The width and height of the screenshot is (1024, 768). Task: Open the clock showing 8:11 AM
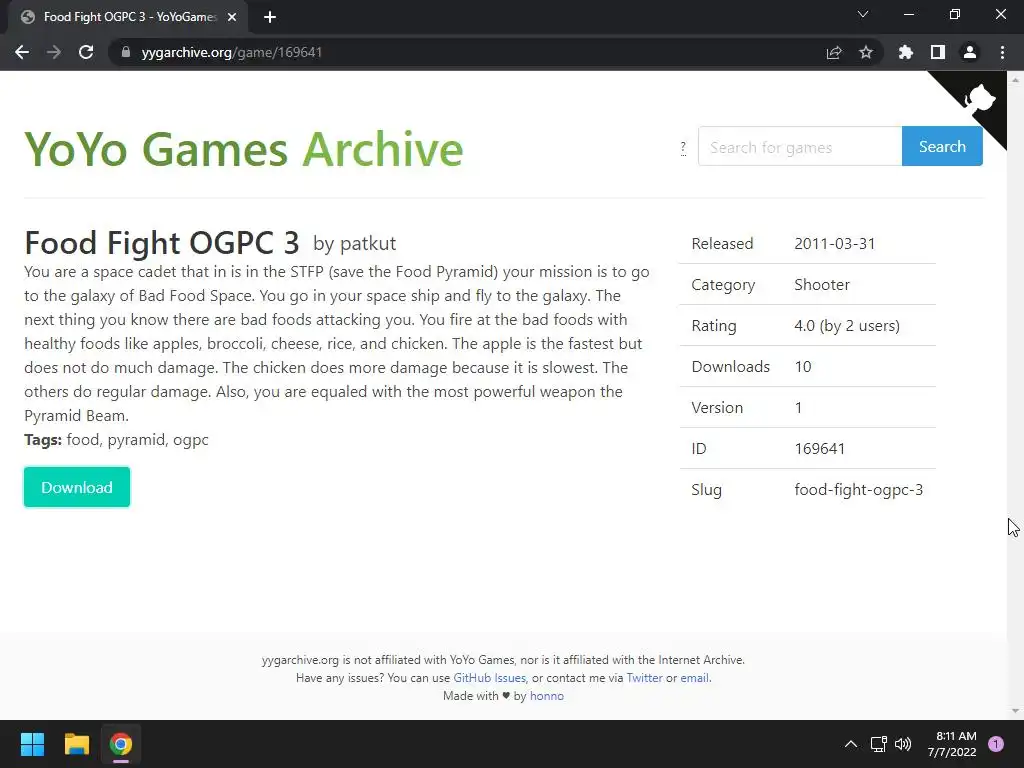point(952,744)
